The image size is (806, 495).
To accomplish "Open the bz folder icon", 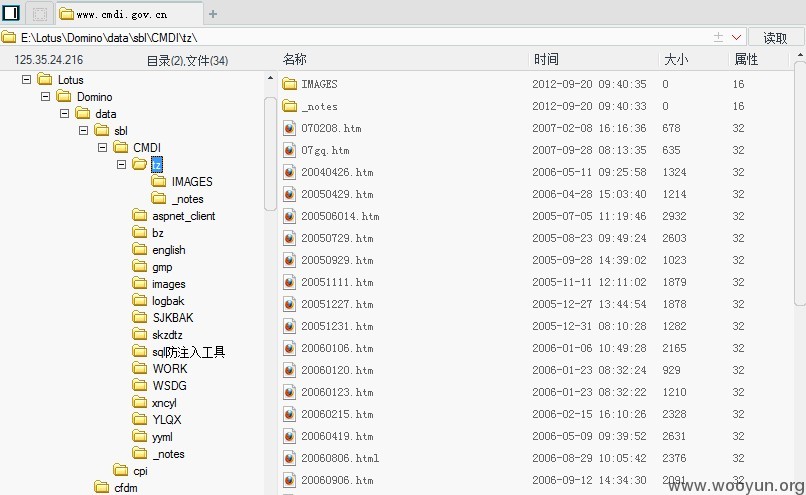I will point(139,232).
